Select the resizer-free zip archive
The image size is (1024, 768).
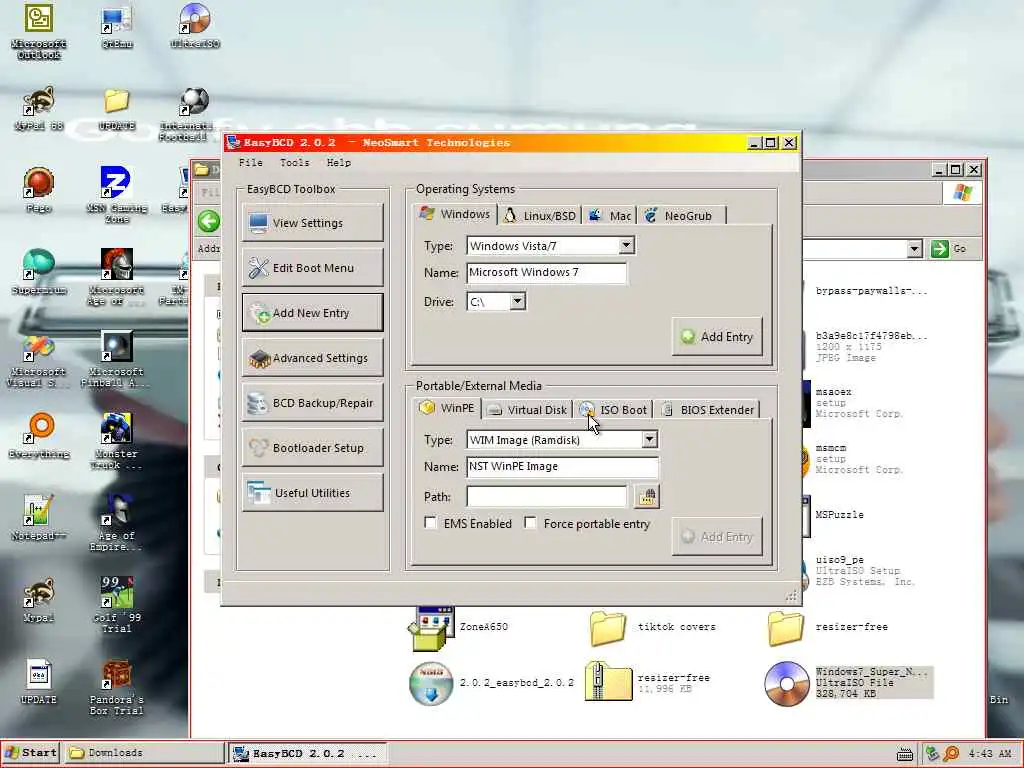pos(608,682)
